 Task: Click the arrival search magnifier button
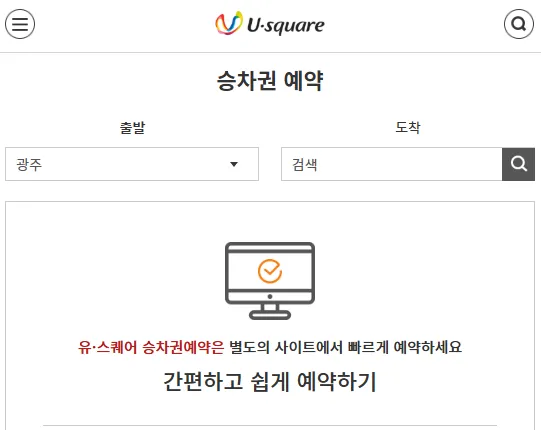click(x=519, y=164)
